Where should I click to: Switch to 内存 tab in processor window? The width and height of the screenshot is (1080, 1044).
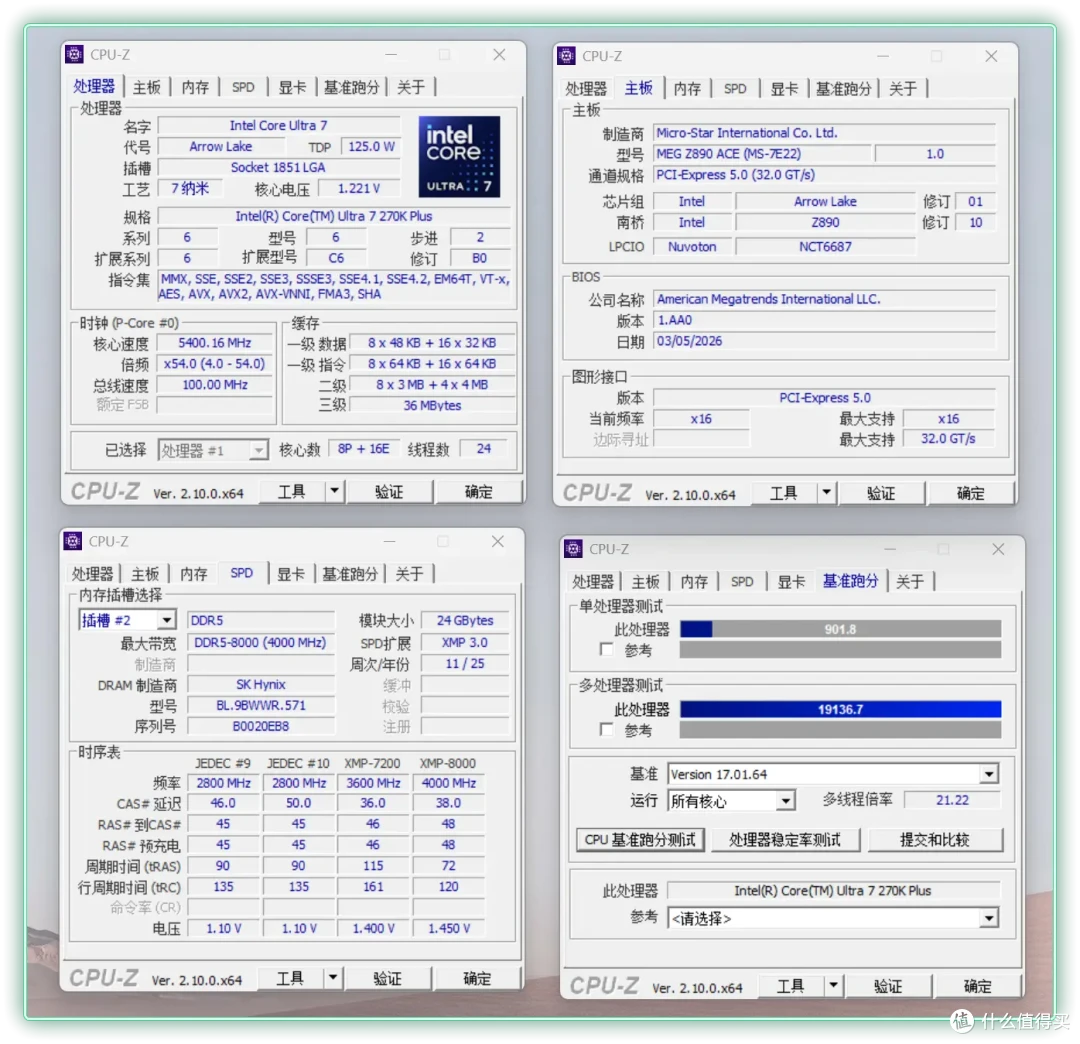(x=195, y=87)
